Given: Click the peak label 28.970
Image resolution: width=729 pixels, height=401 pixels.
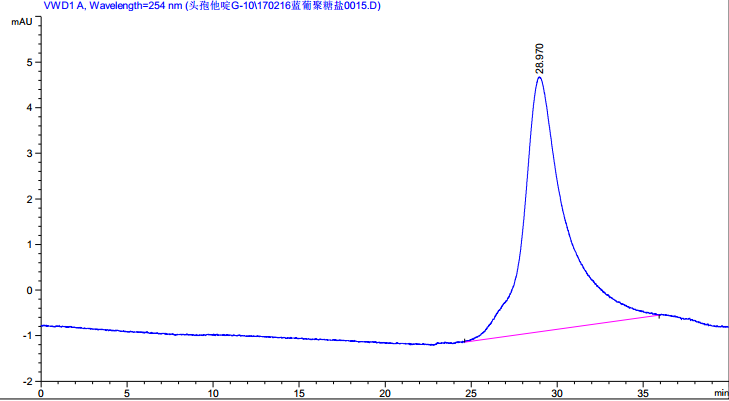Looking at the screenshot, I should click(539, 59).
